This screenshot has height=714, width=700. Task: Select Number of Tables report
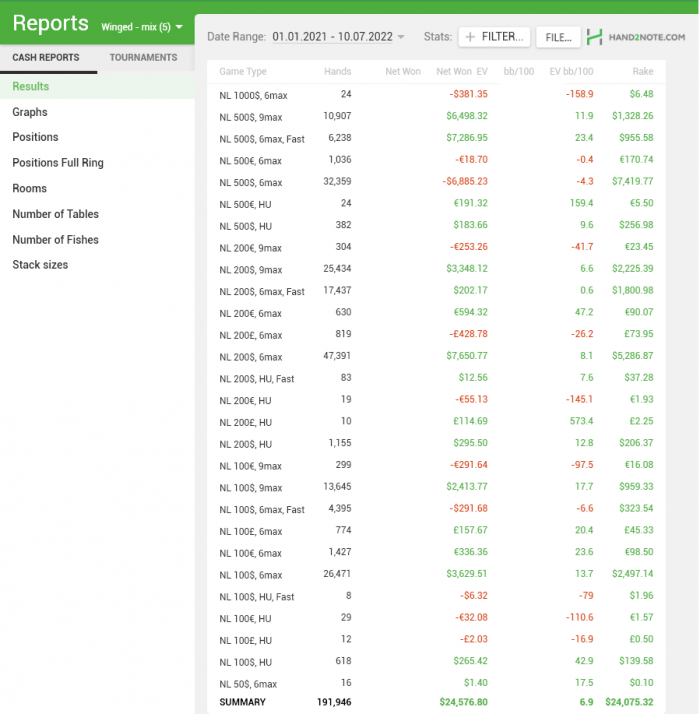(56, 214)
